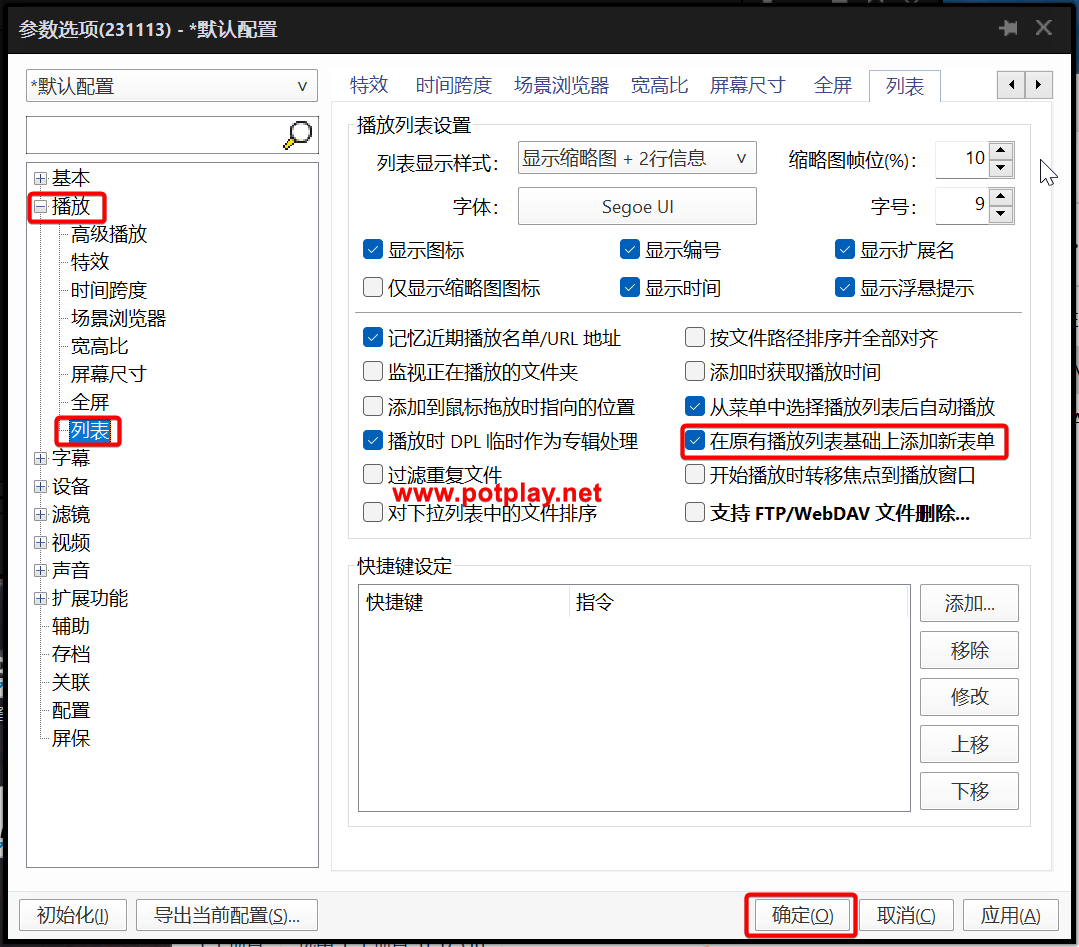Toggle 显示图标 checkbox
The width and height of the screenshot is (1079, 947).
[x=372, y=249]
